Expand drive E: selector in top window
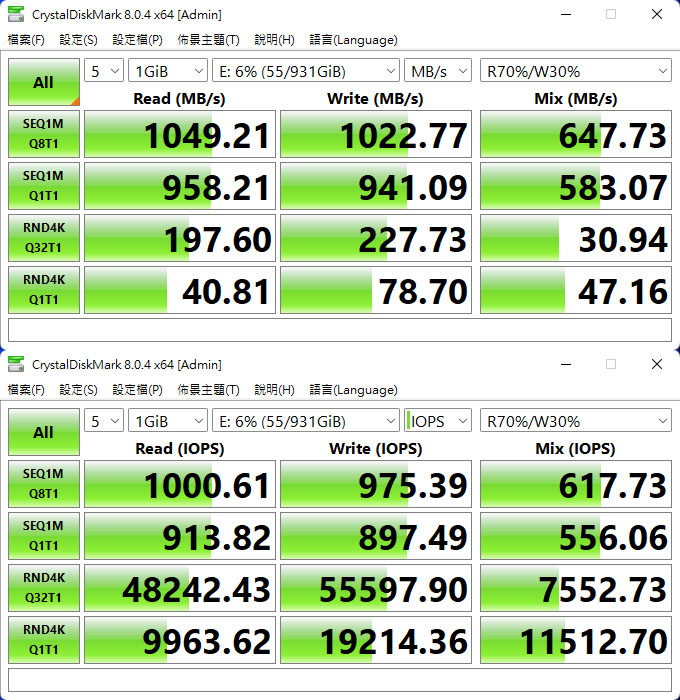This screenshot has width=680, height=700. (x=306, y=71)
